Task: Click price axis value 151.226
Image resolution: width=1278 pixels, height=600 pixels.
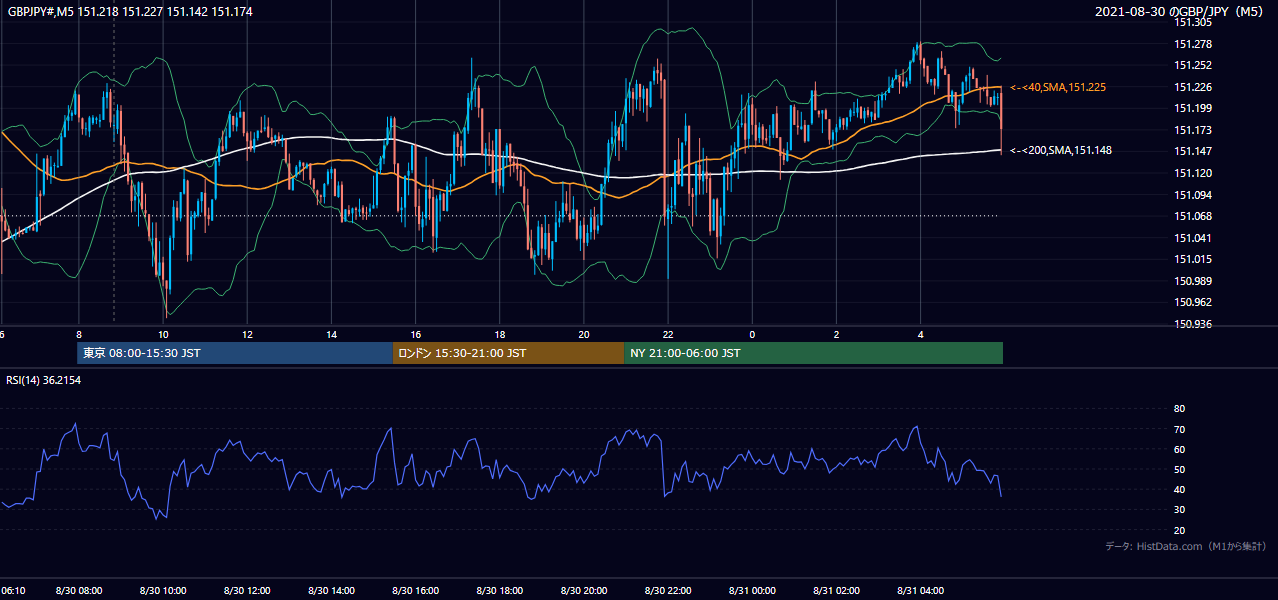Action: point(1194,87)
